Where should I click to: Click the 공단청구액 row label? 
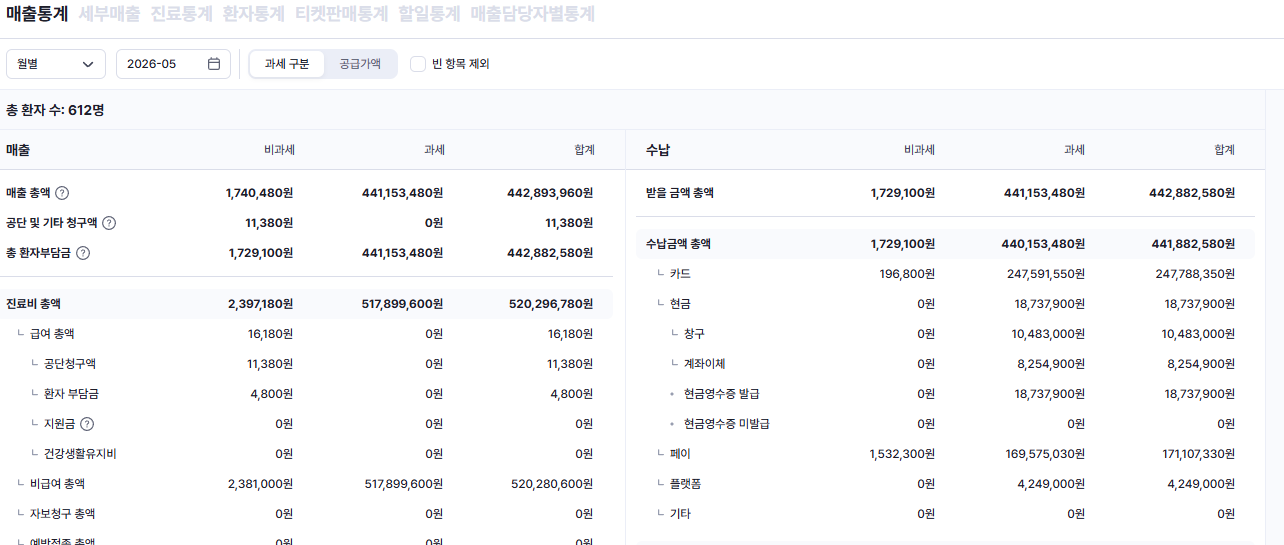[x=70, y=363]
